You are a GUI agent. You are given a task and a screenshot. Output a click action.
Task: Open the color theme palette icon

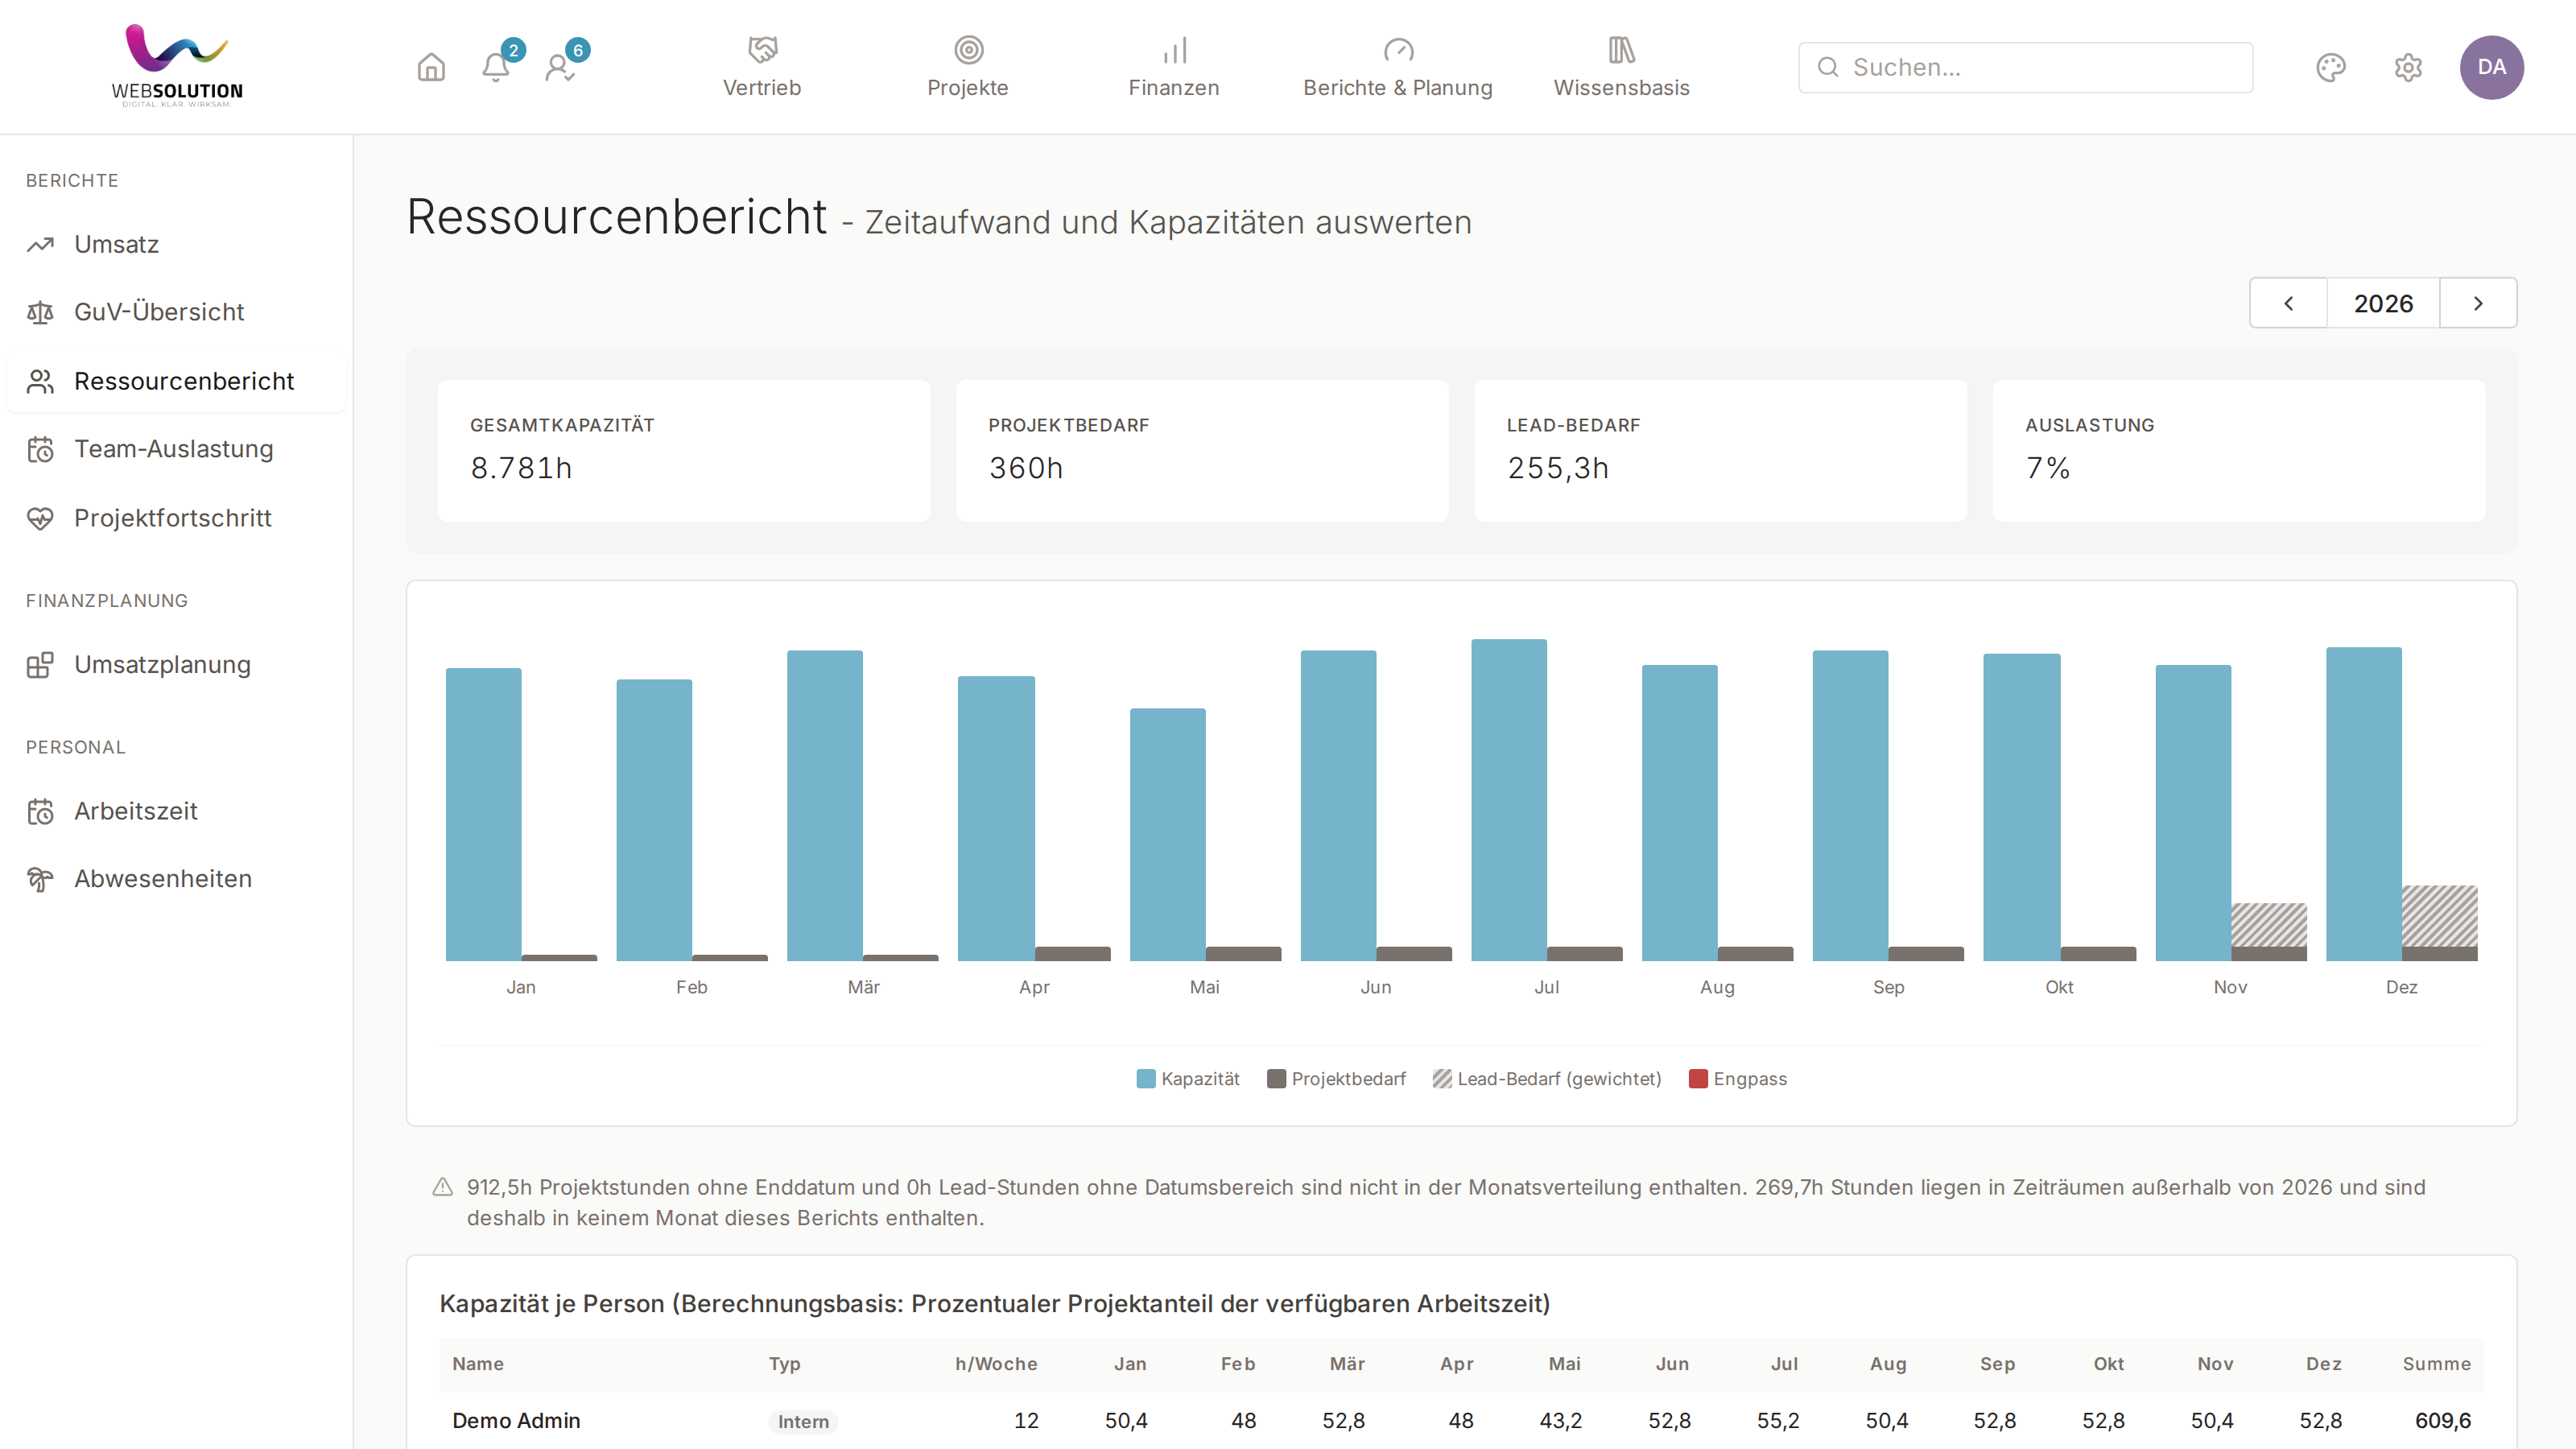(x=2331, y=67)
